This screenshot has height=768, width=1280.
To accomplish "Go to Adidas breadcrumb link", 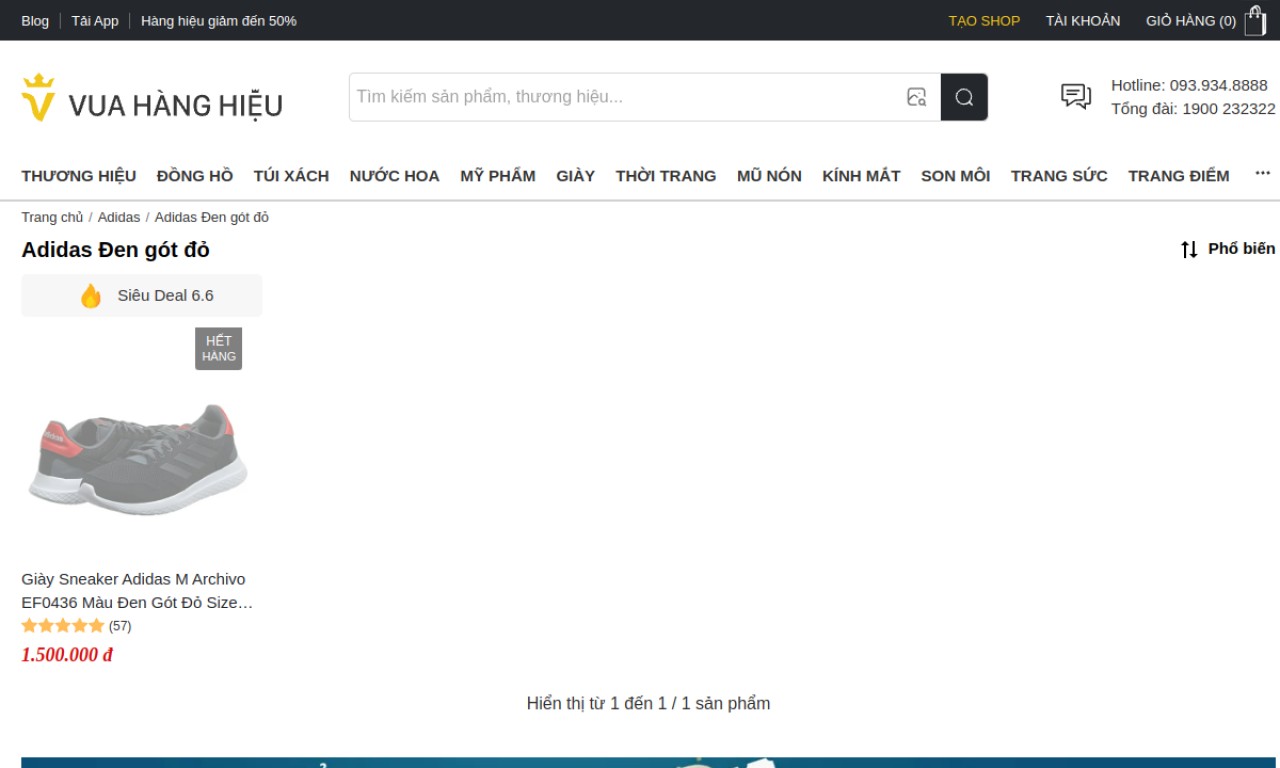I will click(x=119, y=217).
